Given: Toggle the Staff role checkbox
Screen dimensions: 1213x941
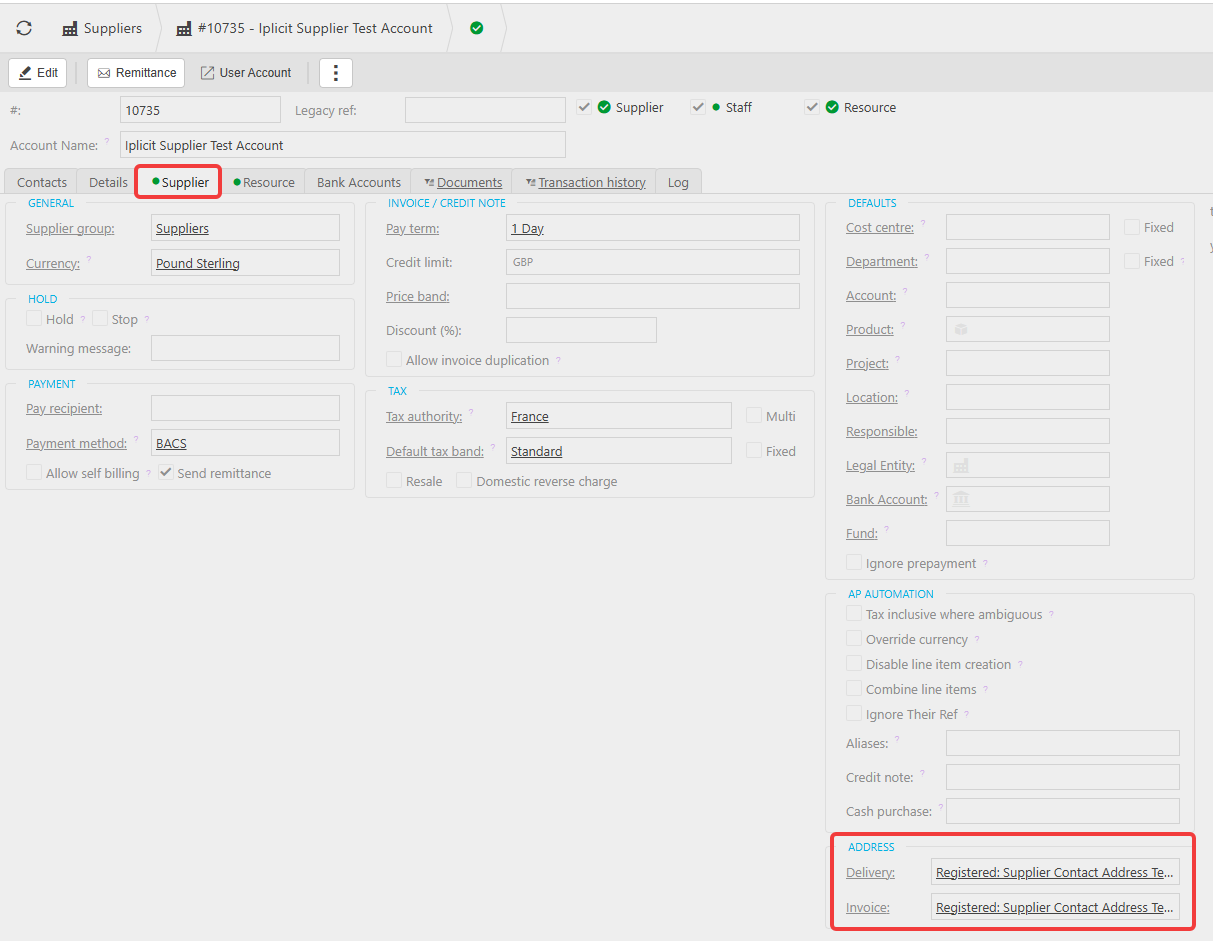Looking at the screenshot, I should tap(698, 107).
